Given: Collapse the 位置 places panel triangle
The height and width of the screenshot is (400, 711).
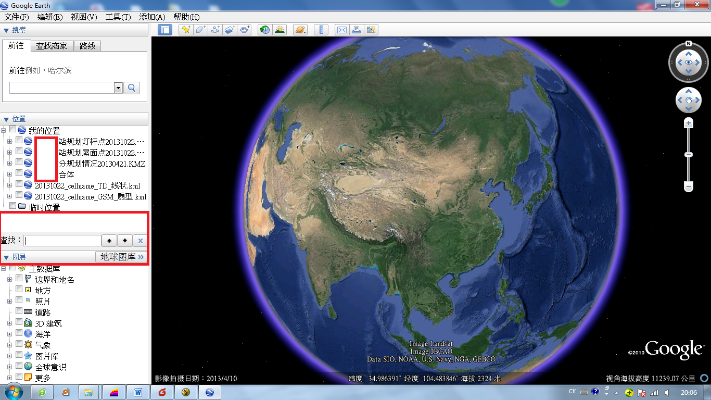Looking at the screenshot, I should click(6, 119).
